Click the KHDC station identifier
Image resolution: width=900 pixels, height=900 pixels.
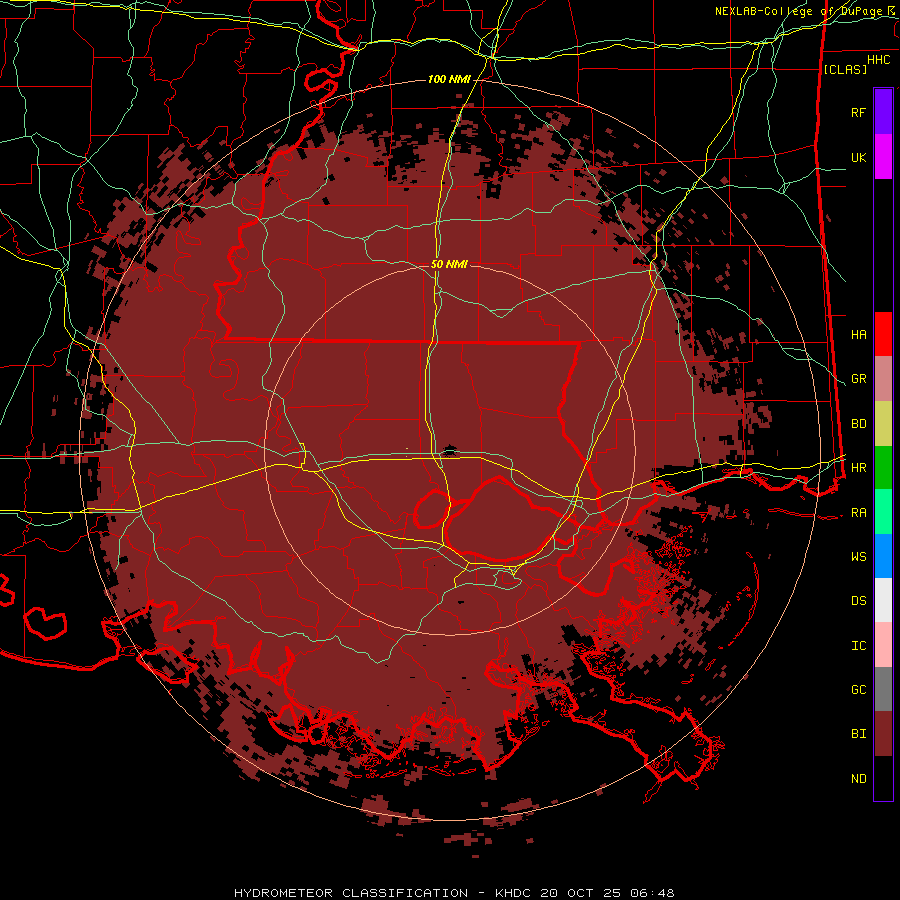pos(514,893)
